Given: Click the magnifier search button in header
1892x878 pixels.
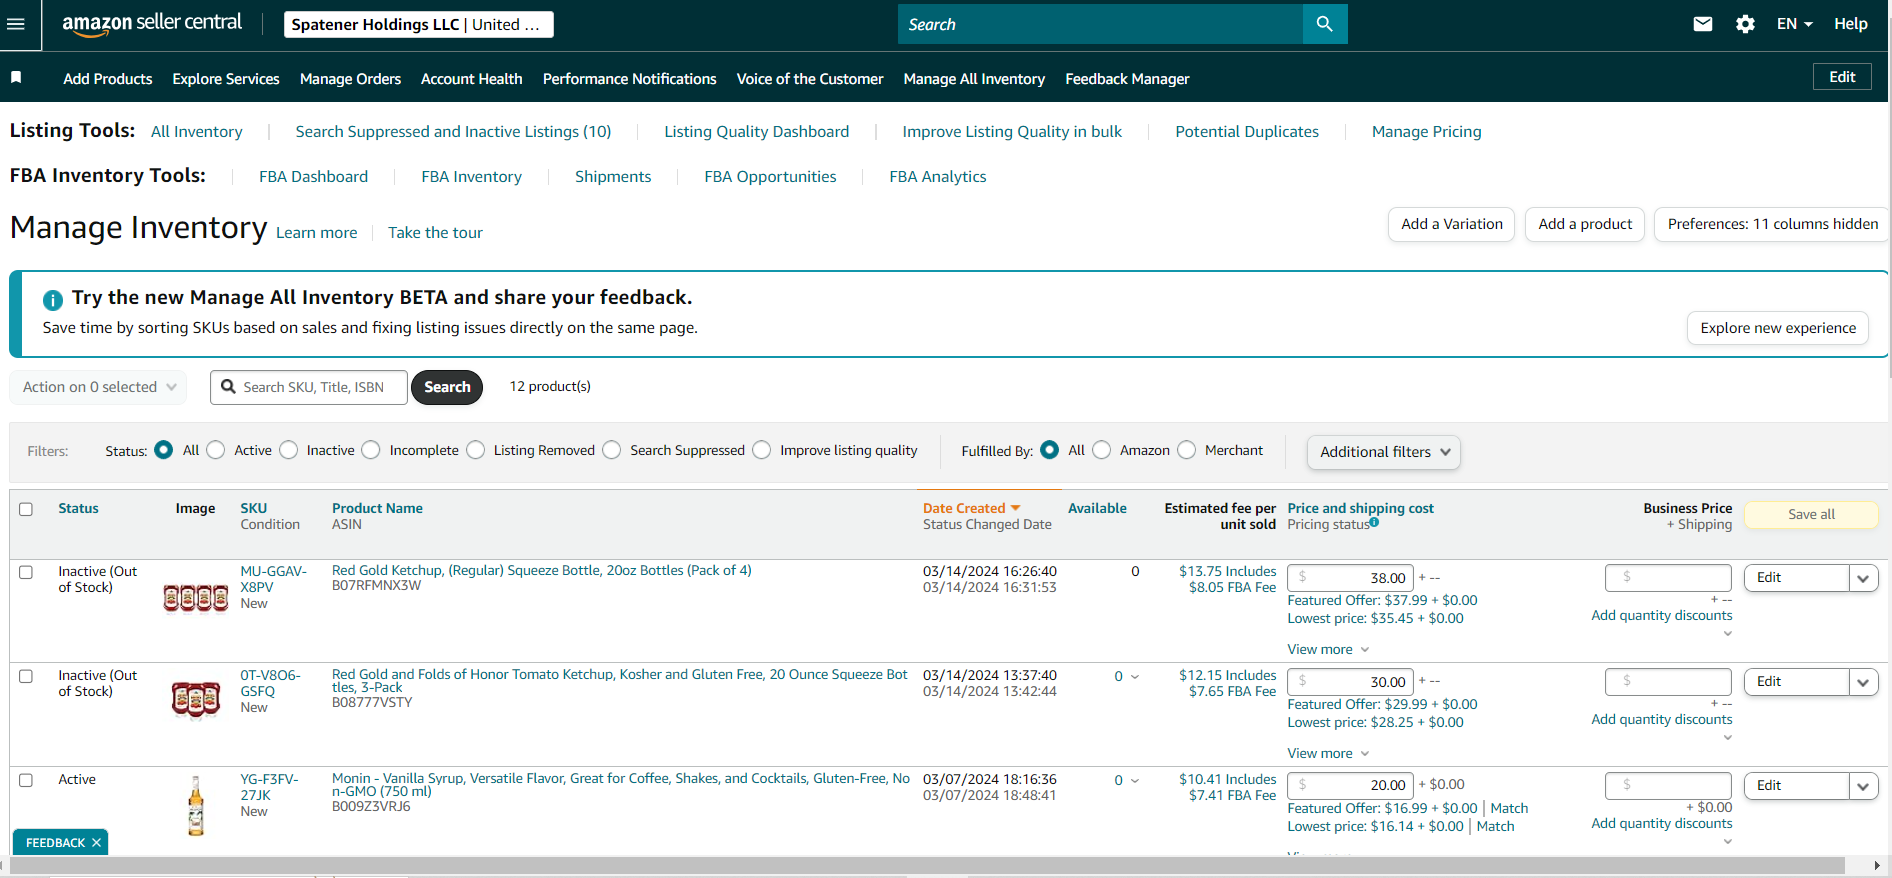Looking at the screenshot, I should pos(1325,24).
